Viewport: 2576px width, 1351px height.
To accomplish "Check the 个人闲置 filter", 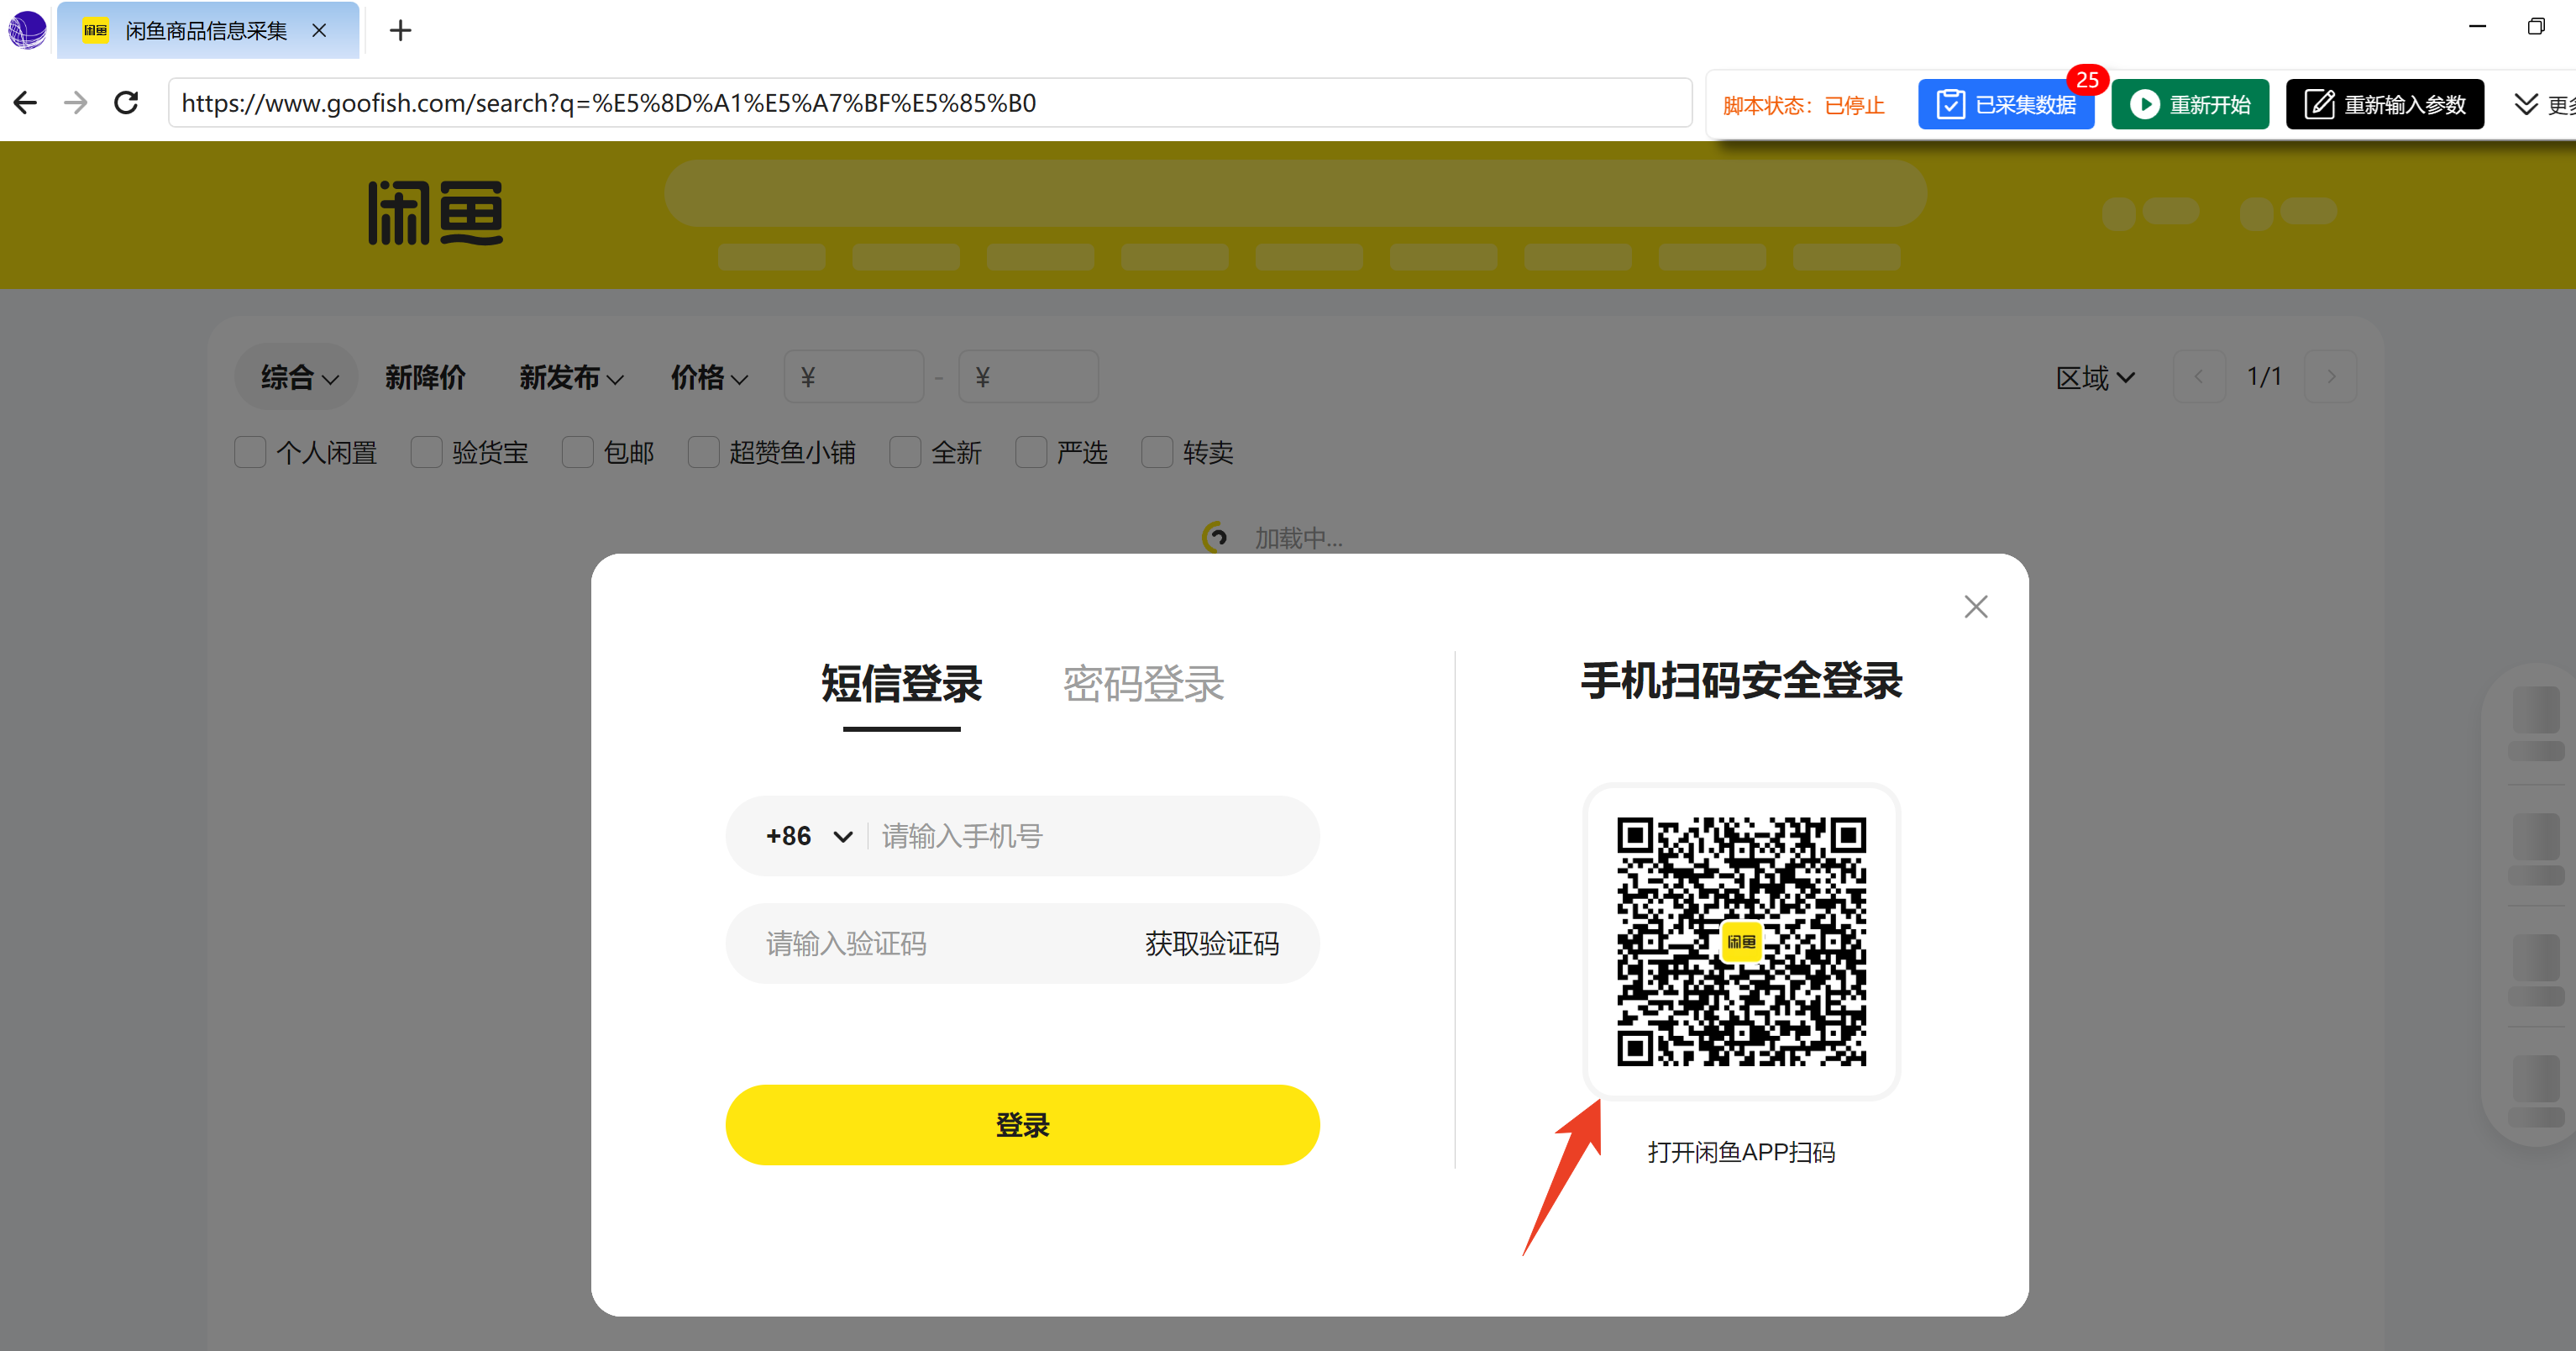I will 250,452.
